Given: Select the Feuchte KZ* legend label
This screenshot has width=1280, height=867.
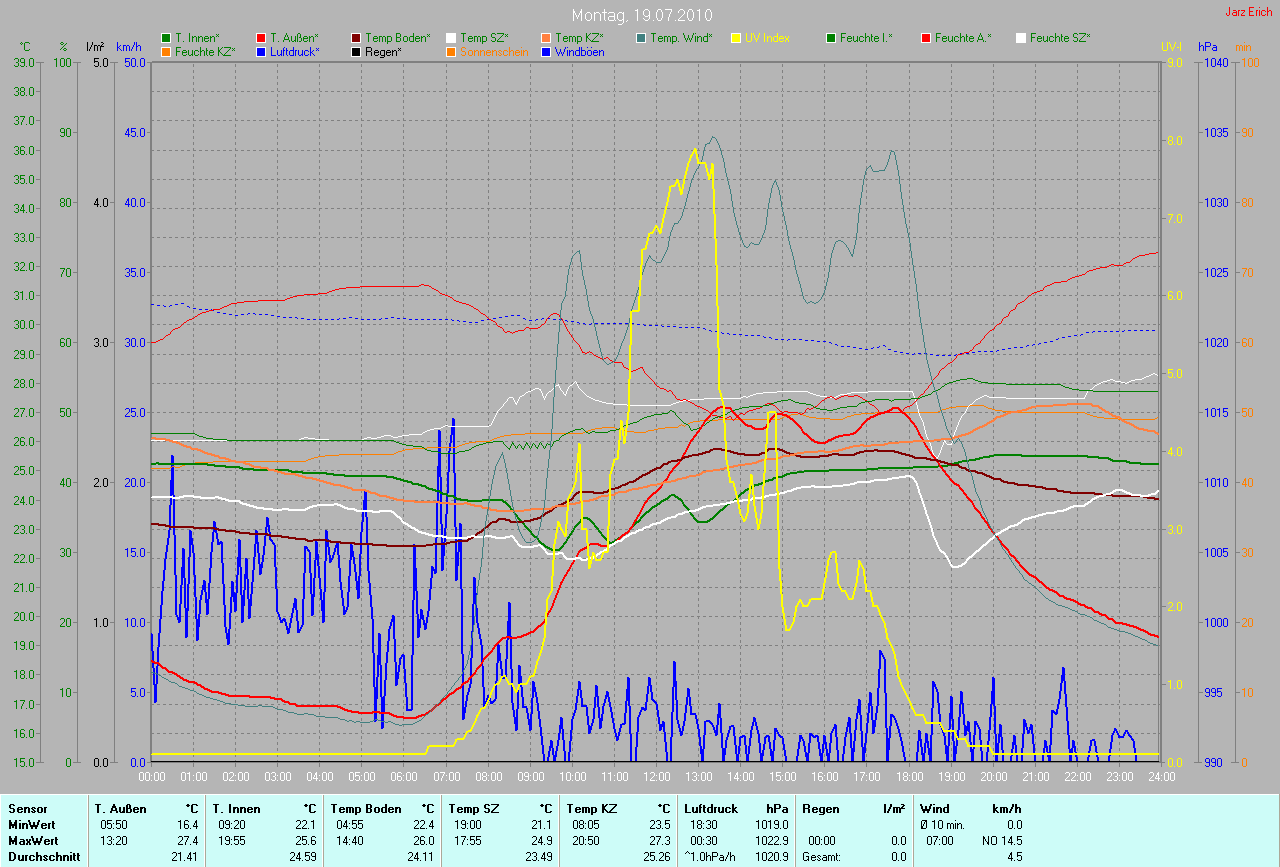Looking at the screenshot, I should [x=205, y=51].
